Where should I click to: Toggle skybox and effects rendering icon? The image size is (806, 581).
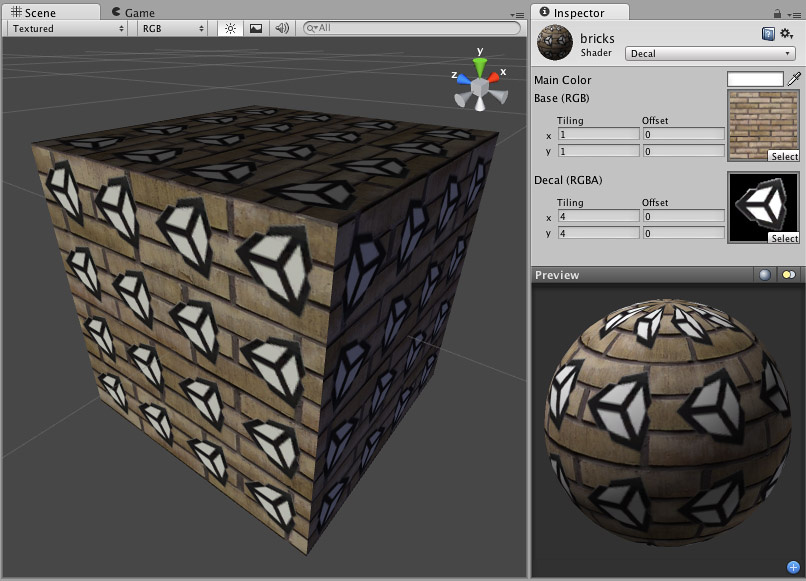click(254, 29)
